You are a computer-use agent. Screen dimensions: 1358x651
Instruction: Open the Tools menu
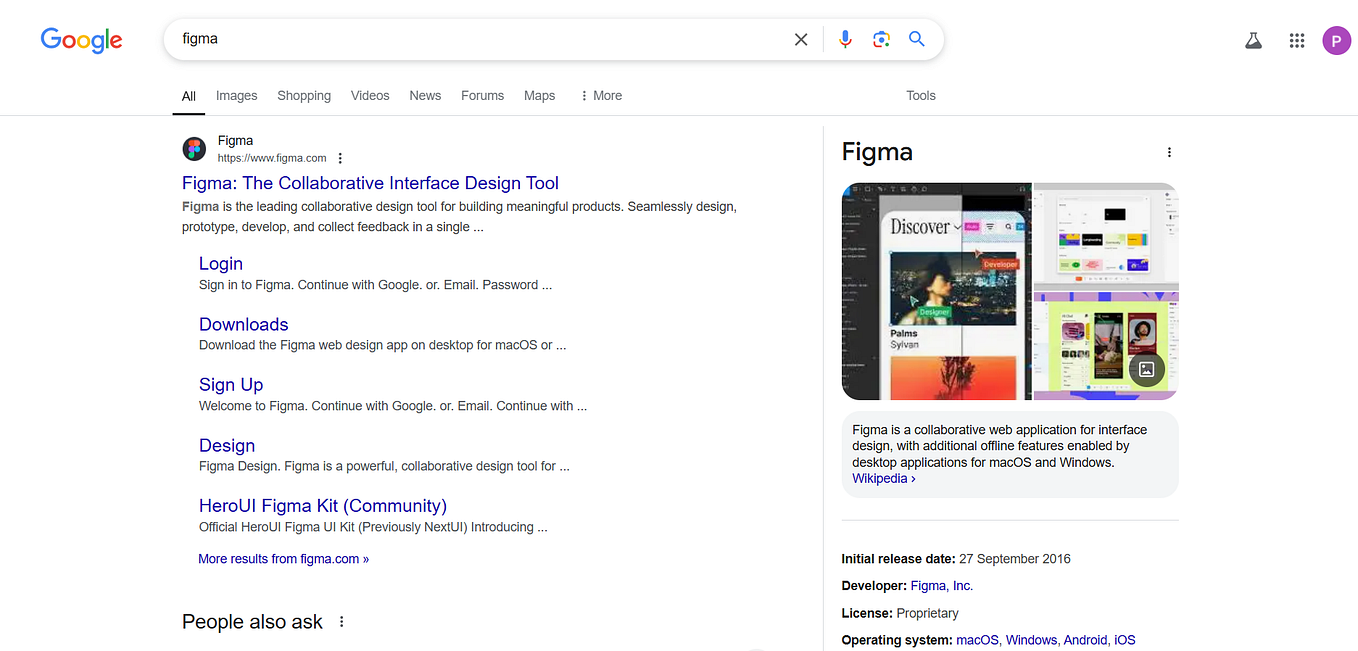pos(920,95)
